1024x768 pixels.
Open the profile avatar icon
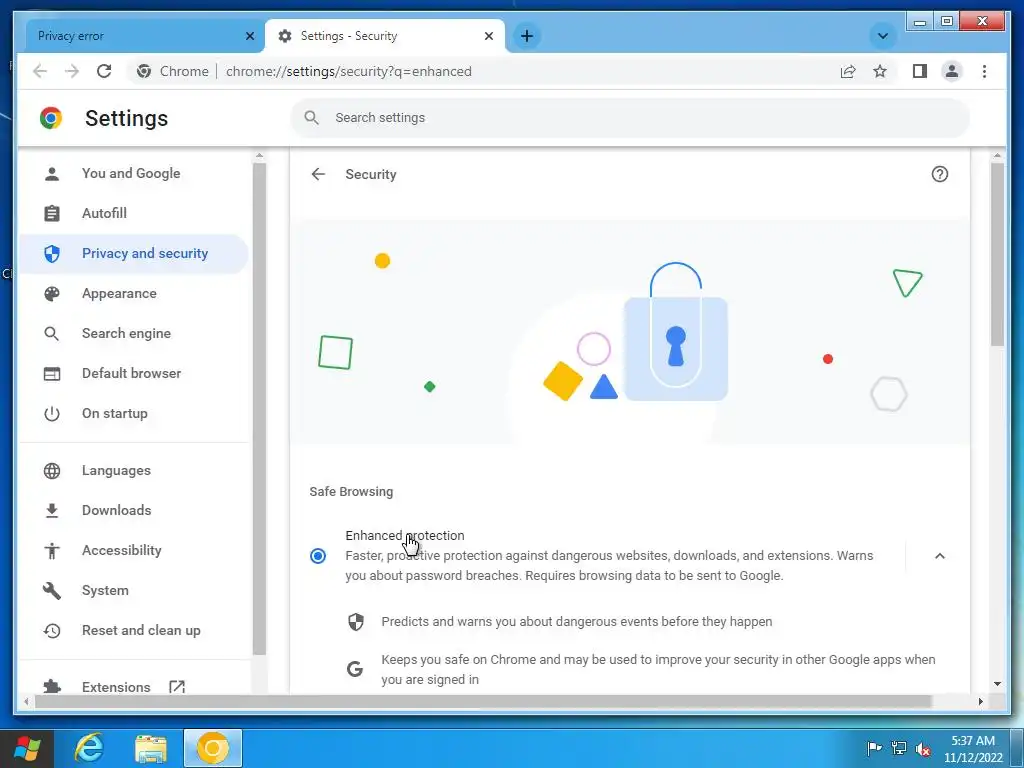pyautogui.click(x=952, y=71)
